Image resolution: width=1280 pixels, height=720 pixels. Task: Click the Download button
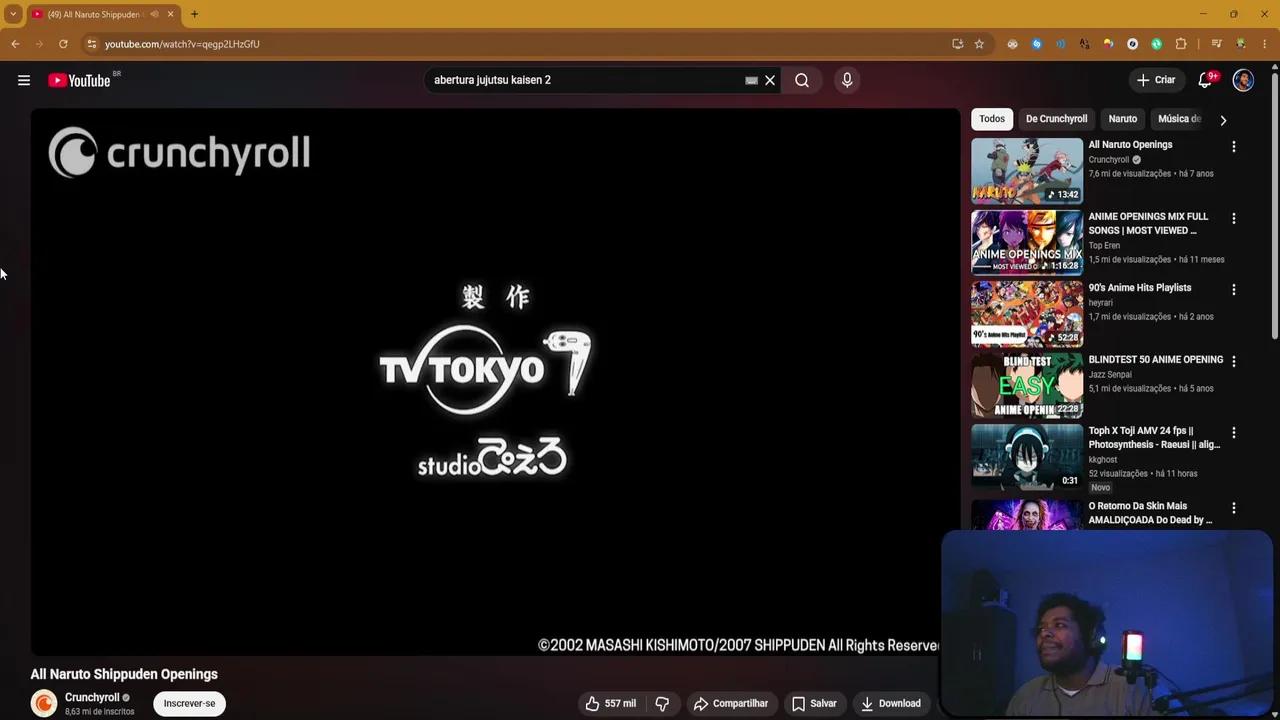click(891, 704)
